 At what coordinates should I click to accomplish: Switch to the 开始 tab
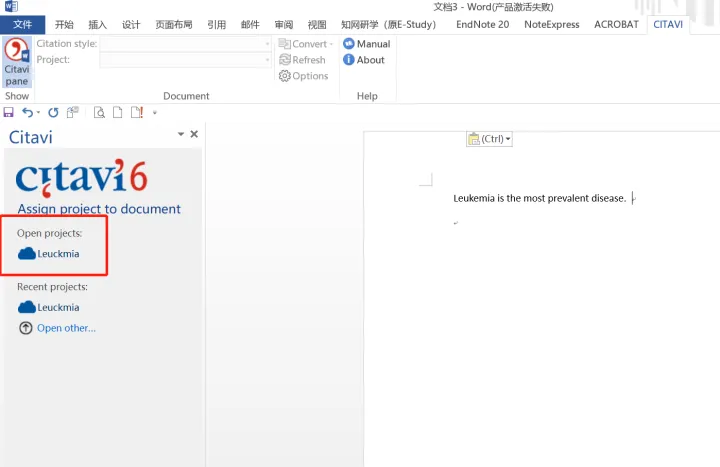[x=64, y=25]
